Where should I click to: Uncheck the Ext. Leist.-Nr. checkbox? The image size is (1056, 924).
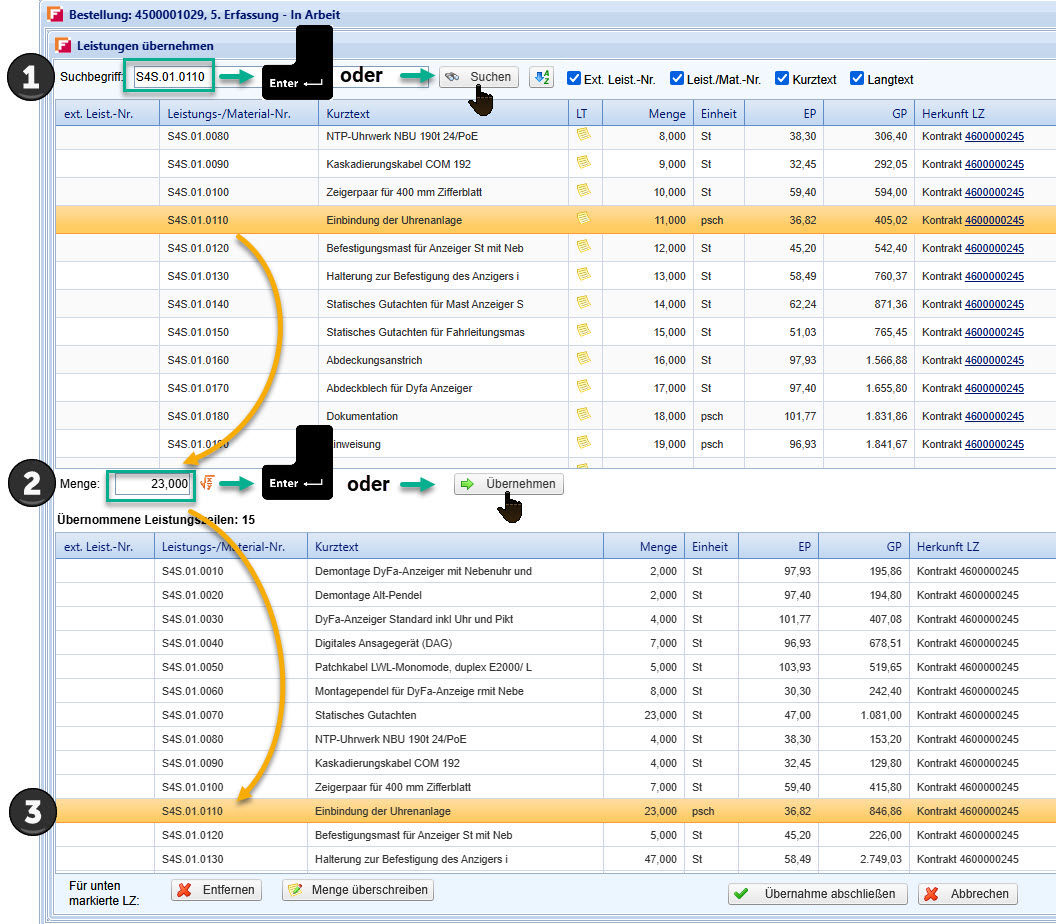pyautogui.click(x=574, y=79)
